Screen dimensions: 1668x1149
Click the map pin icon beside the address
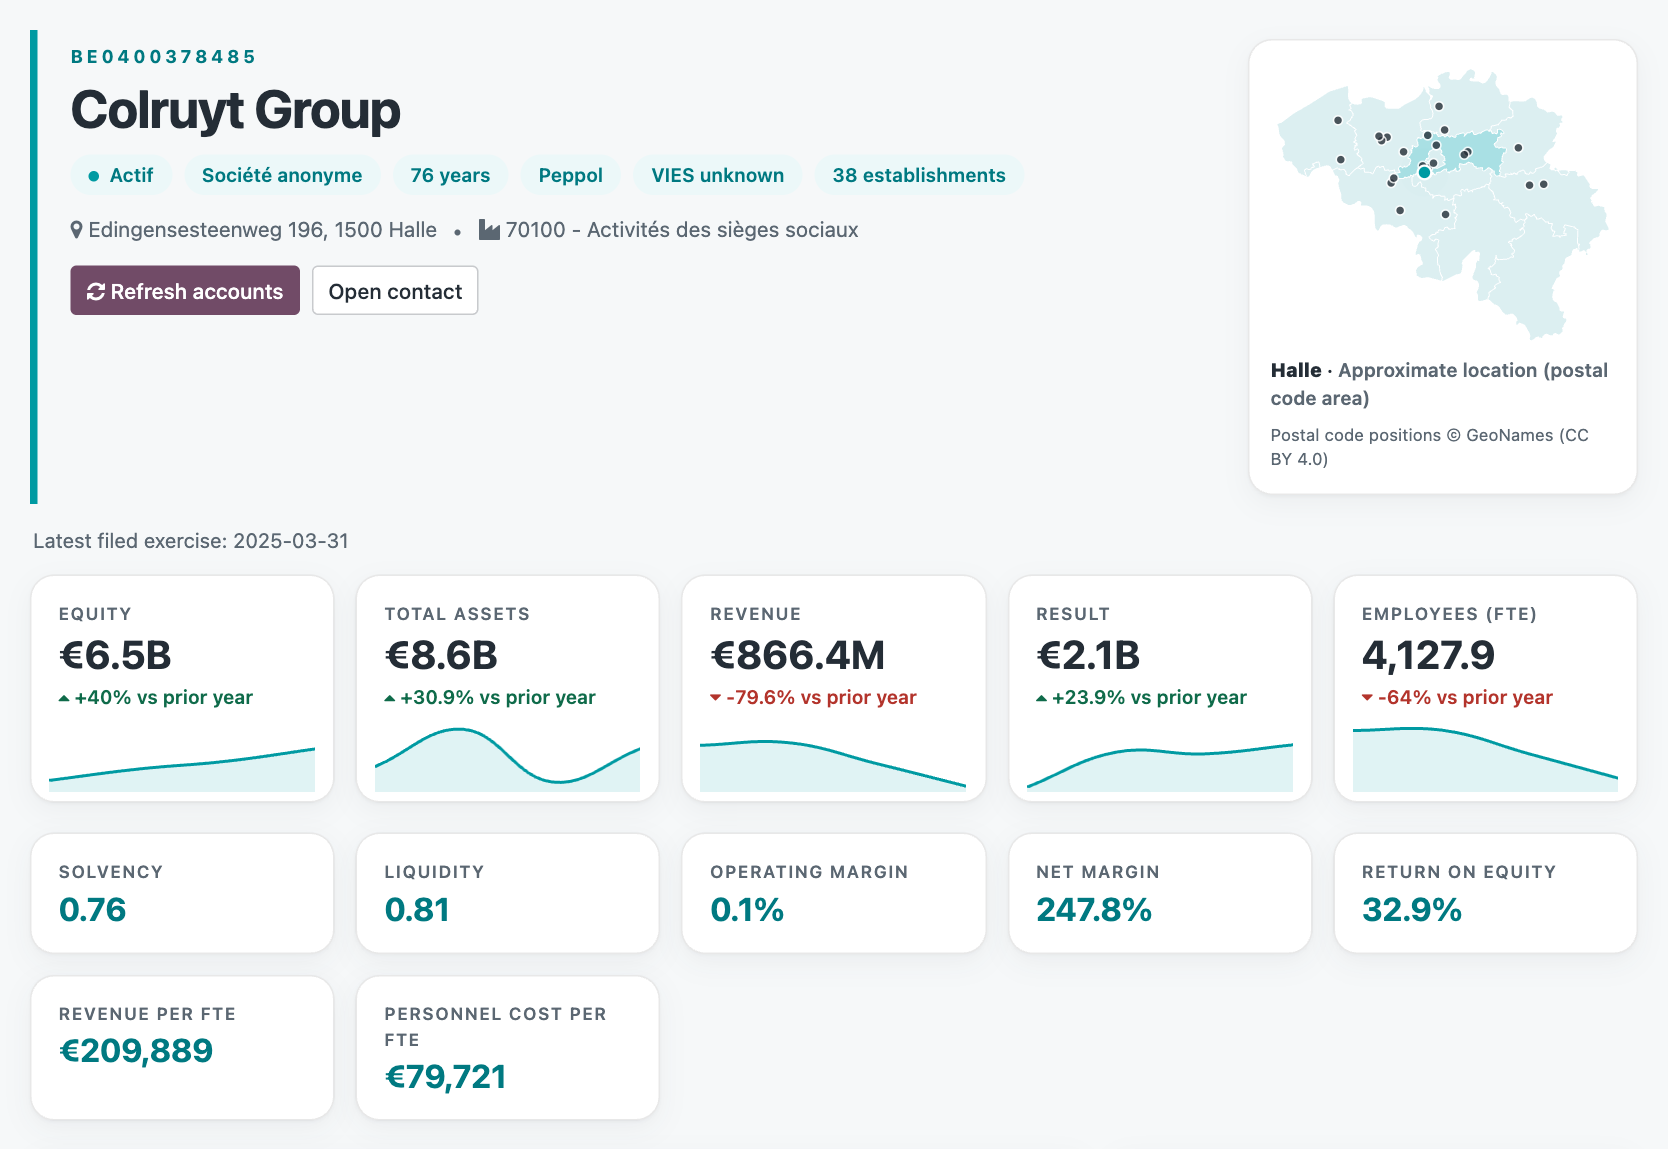coord(76,230)
